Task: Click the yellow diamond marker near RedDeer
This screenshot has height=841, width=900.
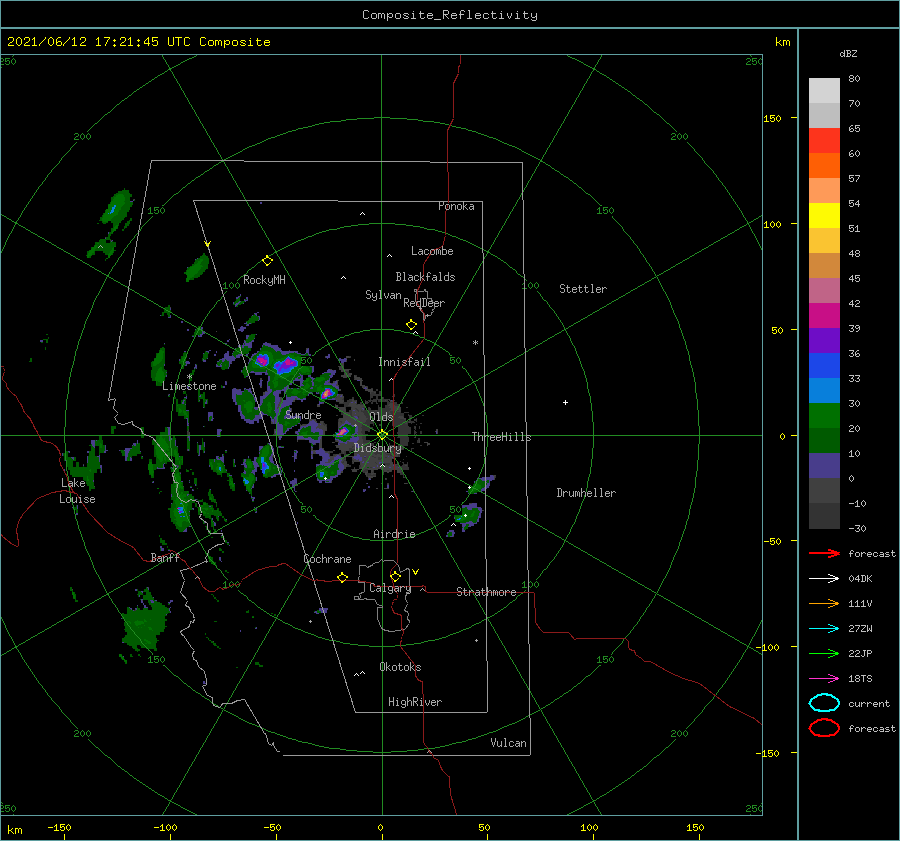Action: pos(411,325)
